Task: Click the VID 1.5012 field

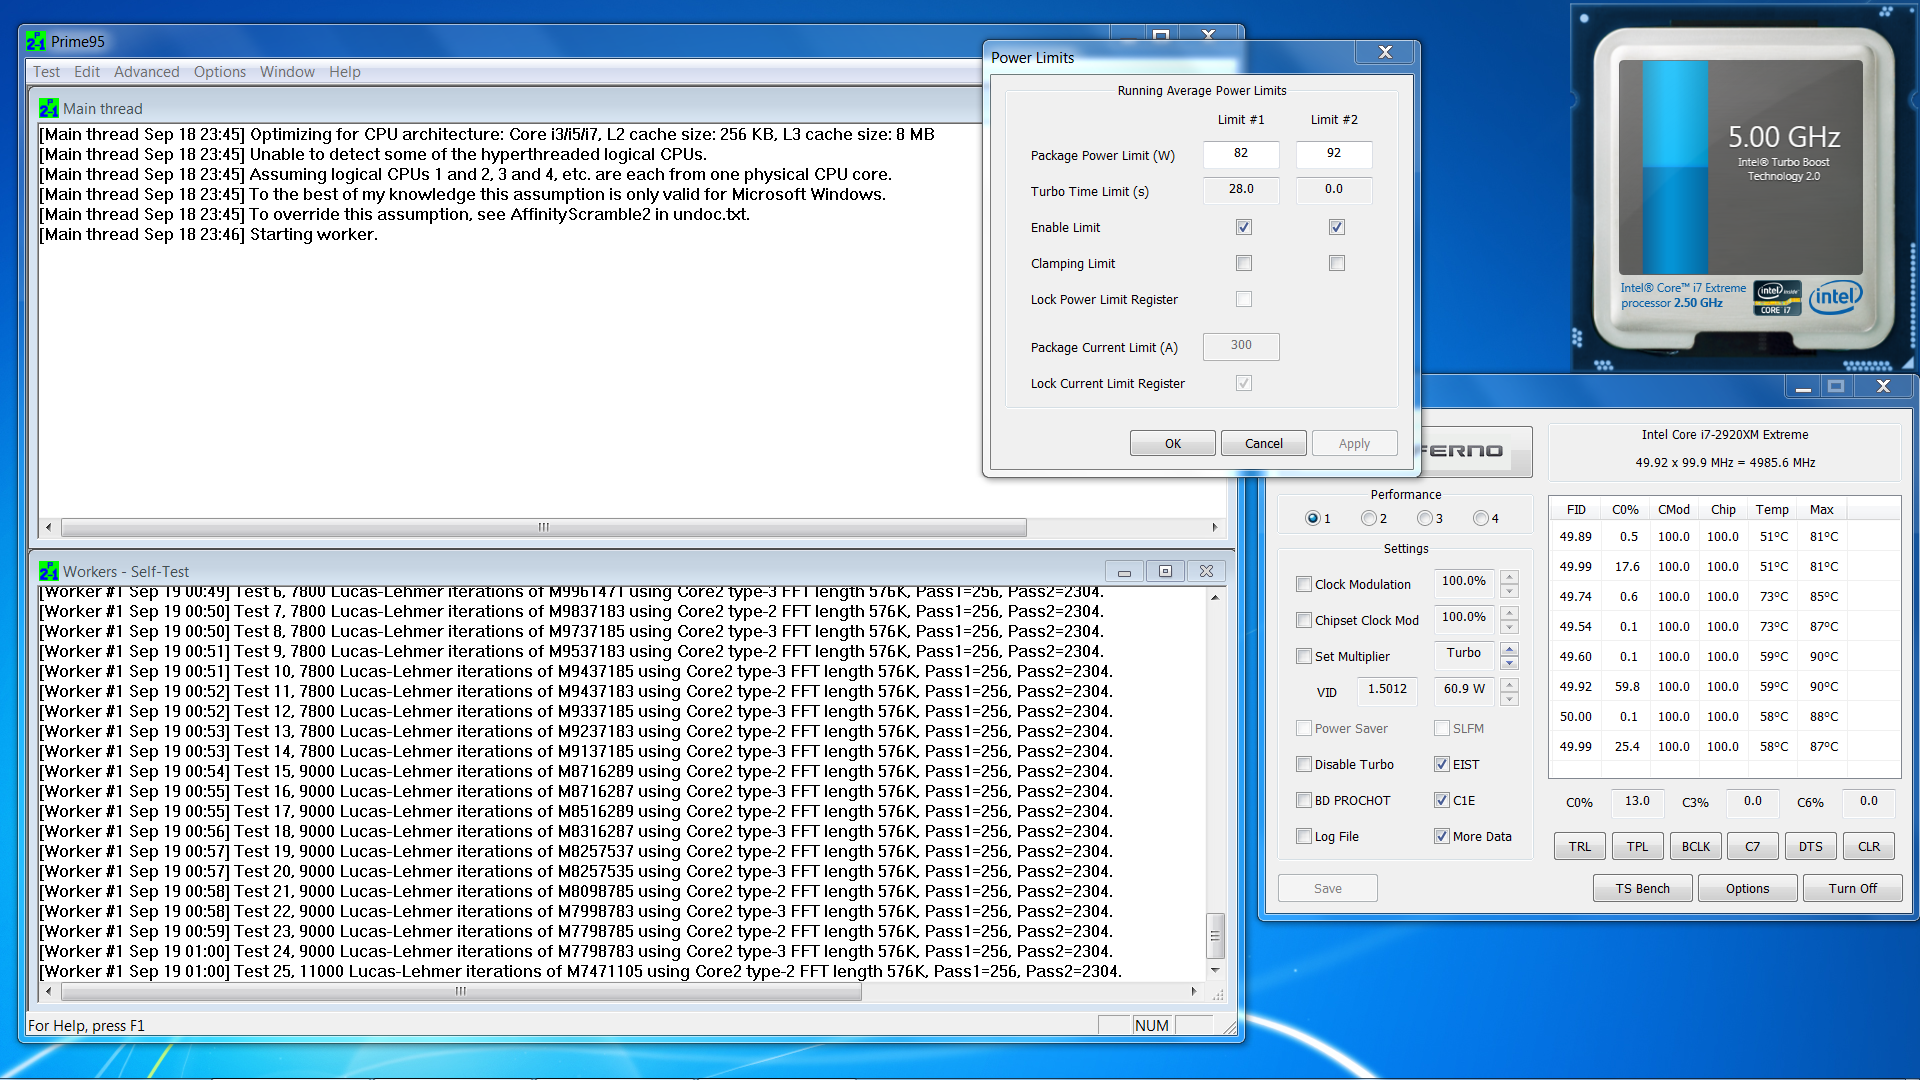Action: pos(1387,690)
